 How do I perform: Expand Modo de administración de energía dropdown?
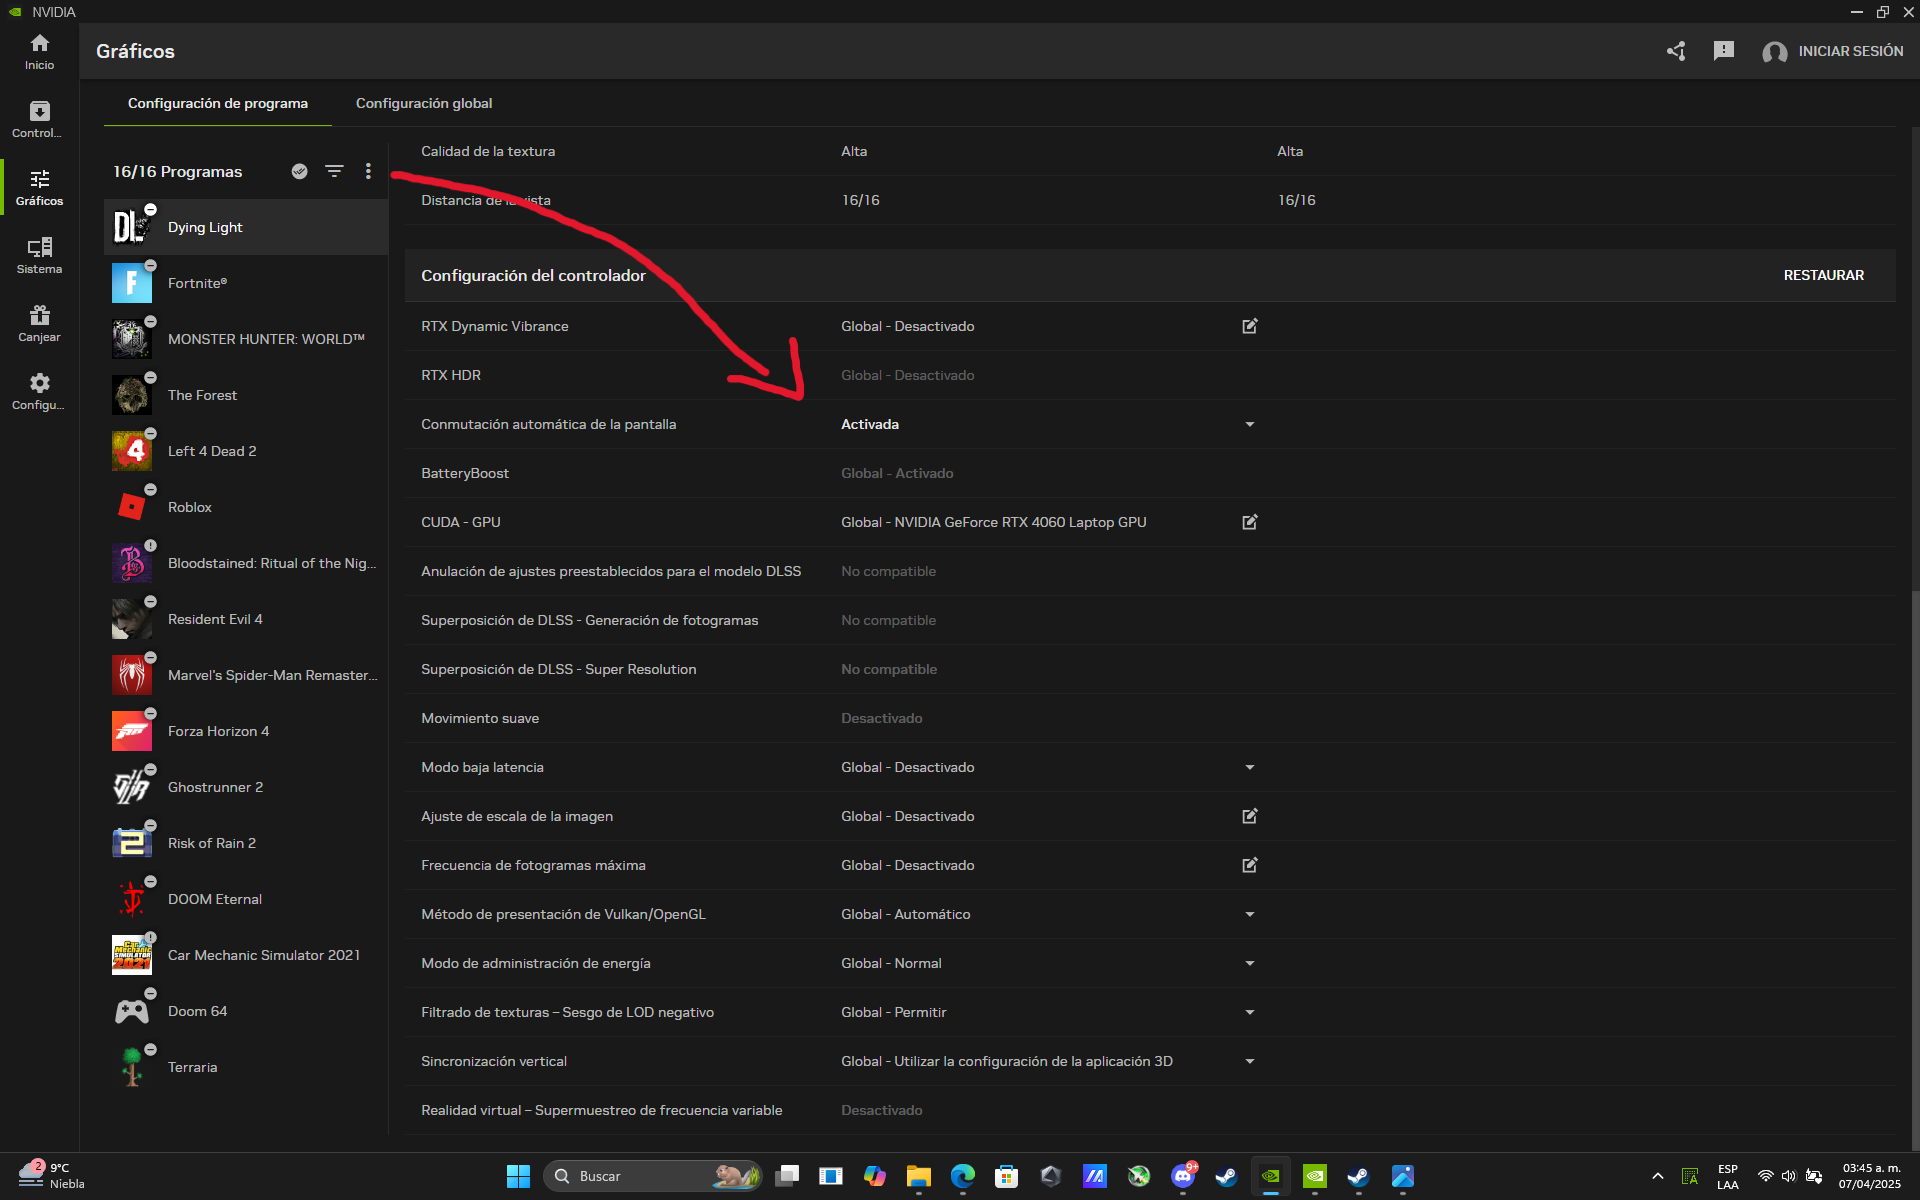[x=1249, y=963]
